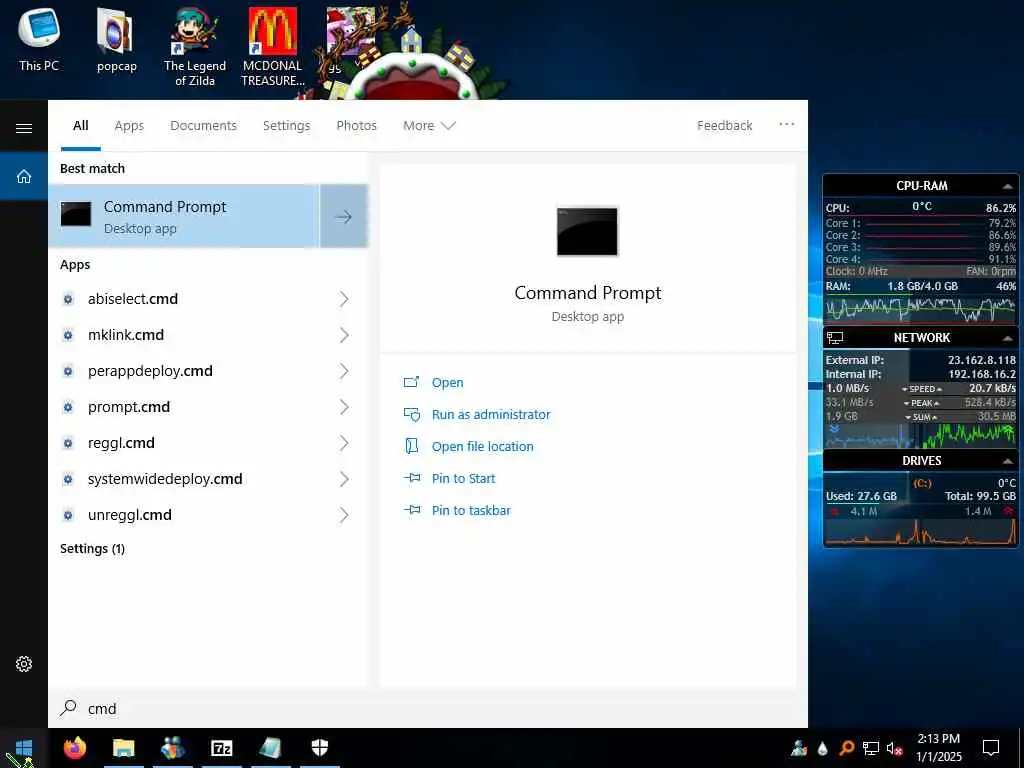Open The Legend of Zilda shortcut
Image resolution: width=1024 pixels, height=768 pixels.
point(195,47)
